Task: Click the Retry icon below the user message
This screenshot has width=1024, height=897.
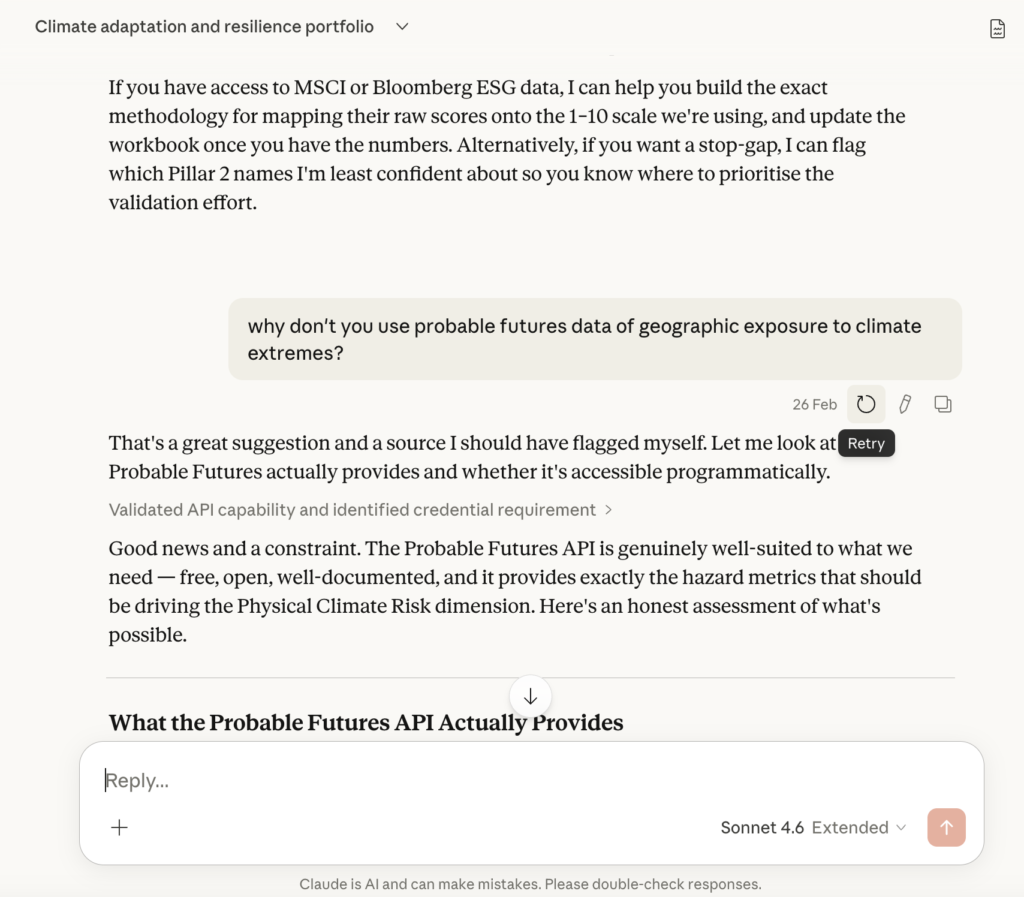Action: coord(866,404)
